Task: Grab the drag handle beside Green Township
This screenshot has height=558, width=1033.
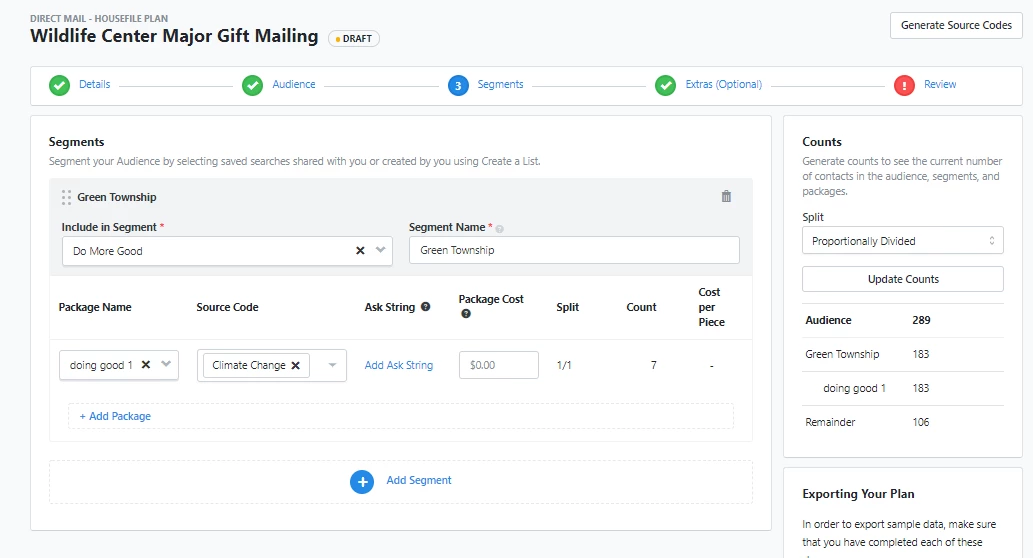Action: pyautogui.click(x=66, y=197)
